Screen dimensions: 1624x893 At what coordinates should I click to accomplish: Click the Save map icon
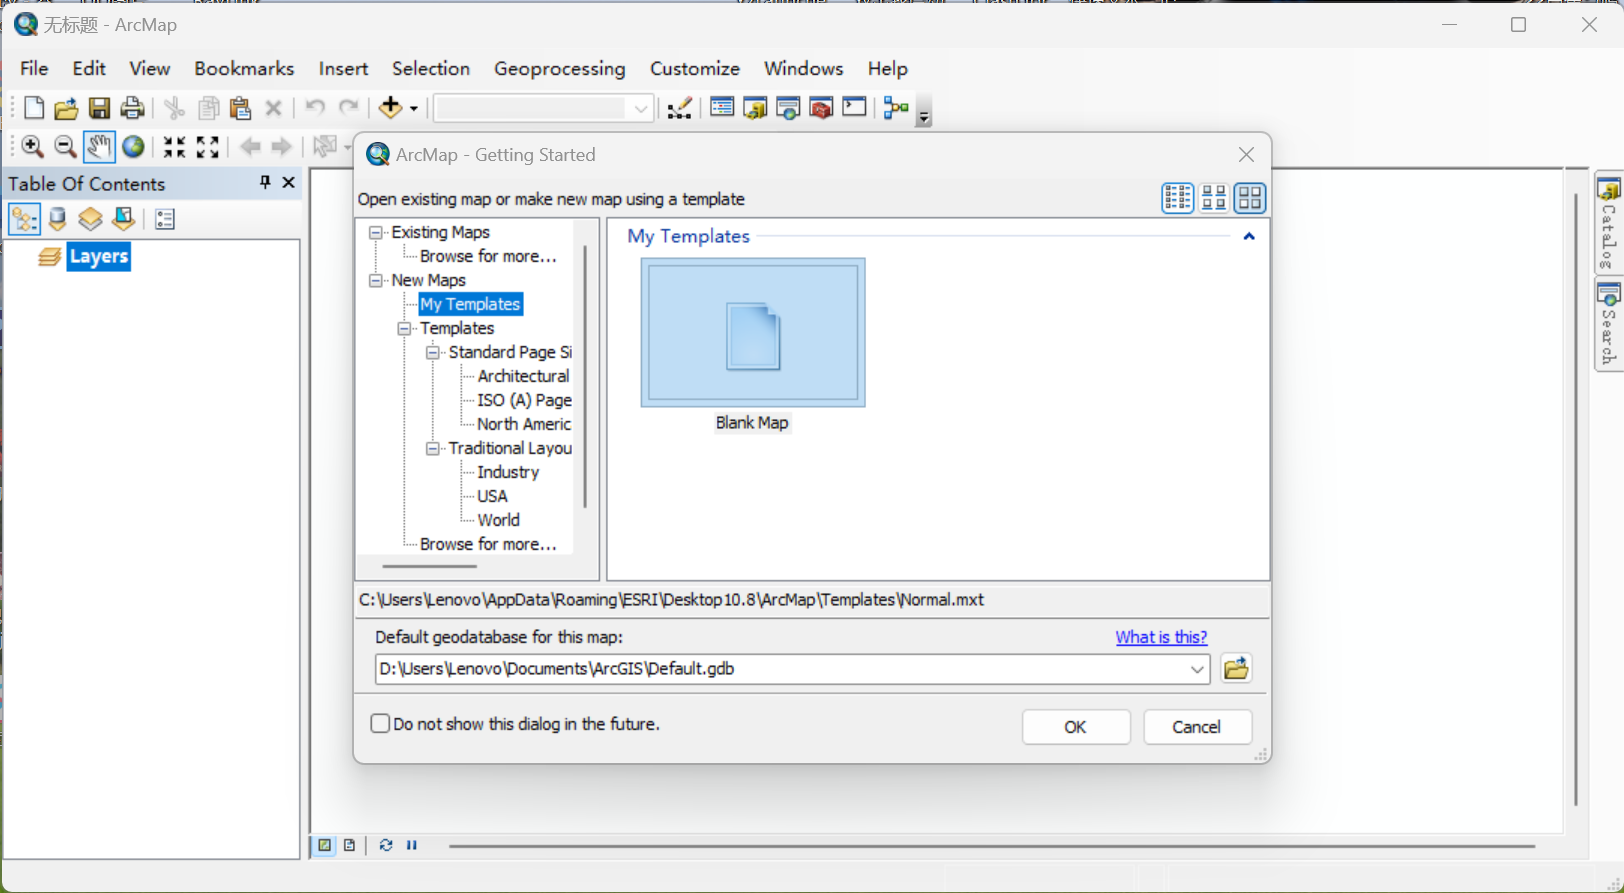(99, 108)
